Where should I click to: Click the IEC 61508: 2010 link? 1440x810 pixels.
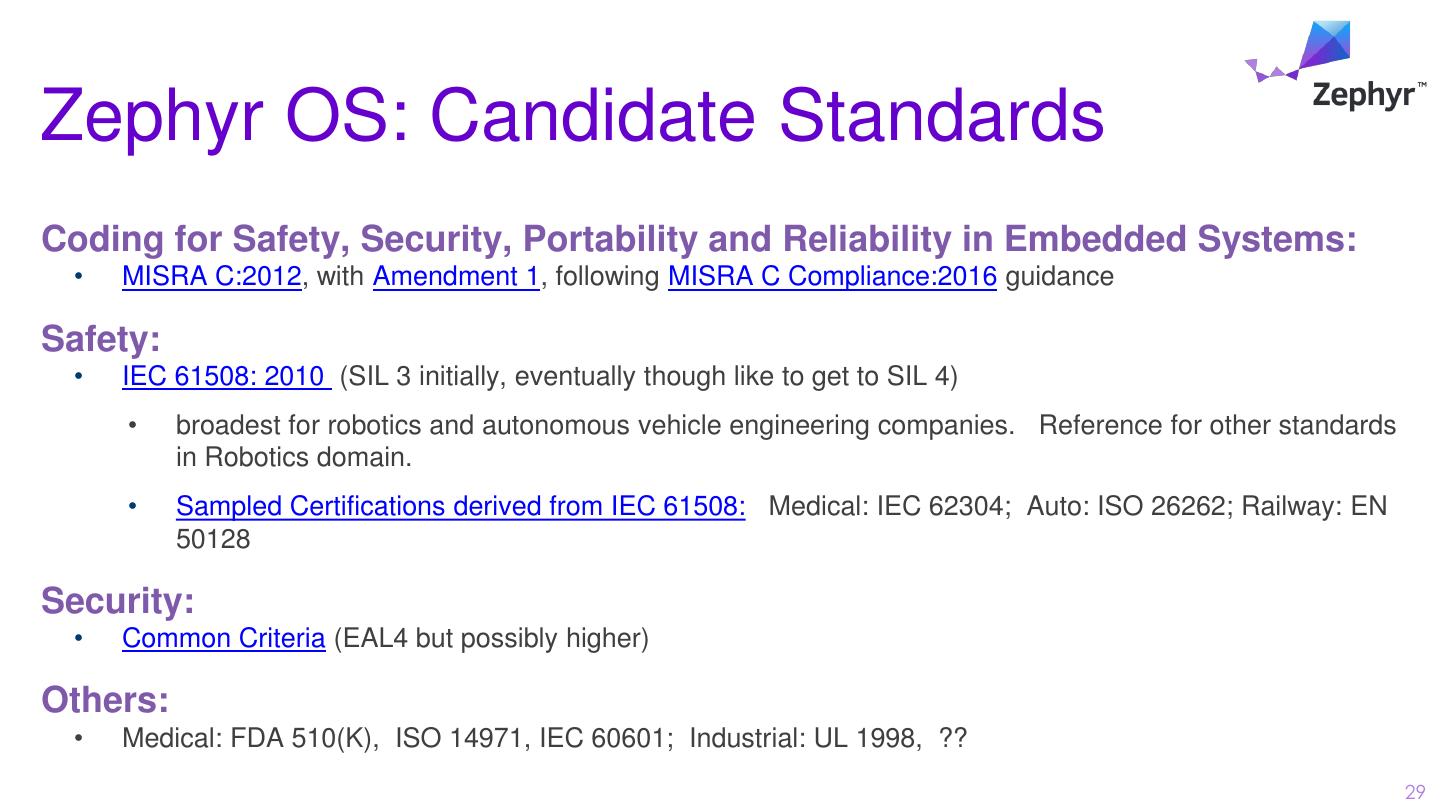(x=226, y=377)
